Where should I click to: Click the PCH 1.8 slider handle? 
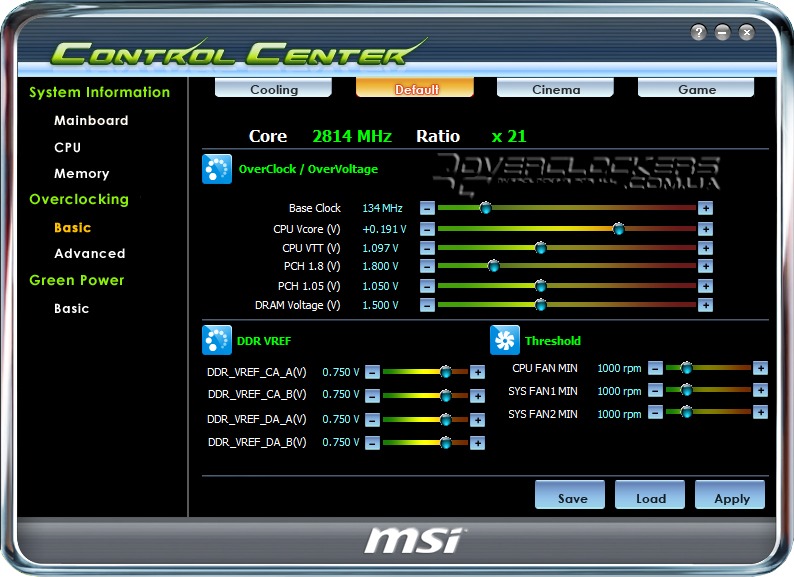click(x=493, y=266)
